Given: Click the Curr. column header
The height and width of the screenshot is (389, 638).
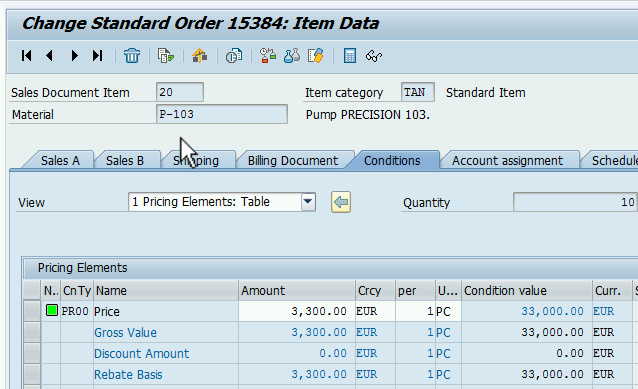Looking at the screenshot, I should coord(612,291).
